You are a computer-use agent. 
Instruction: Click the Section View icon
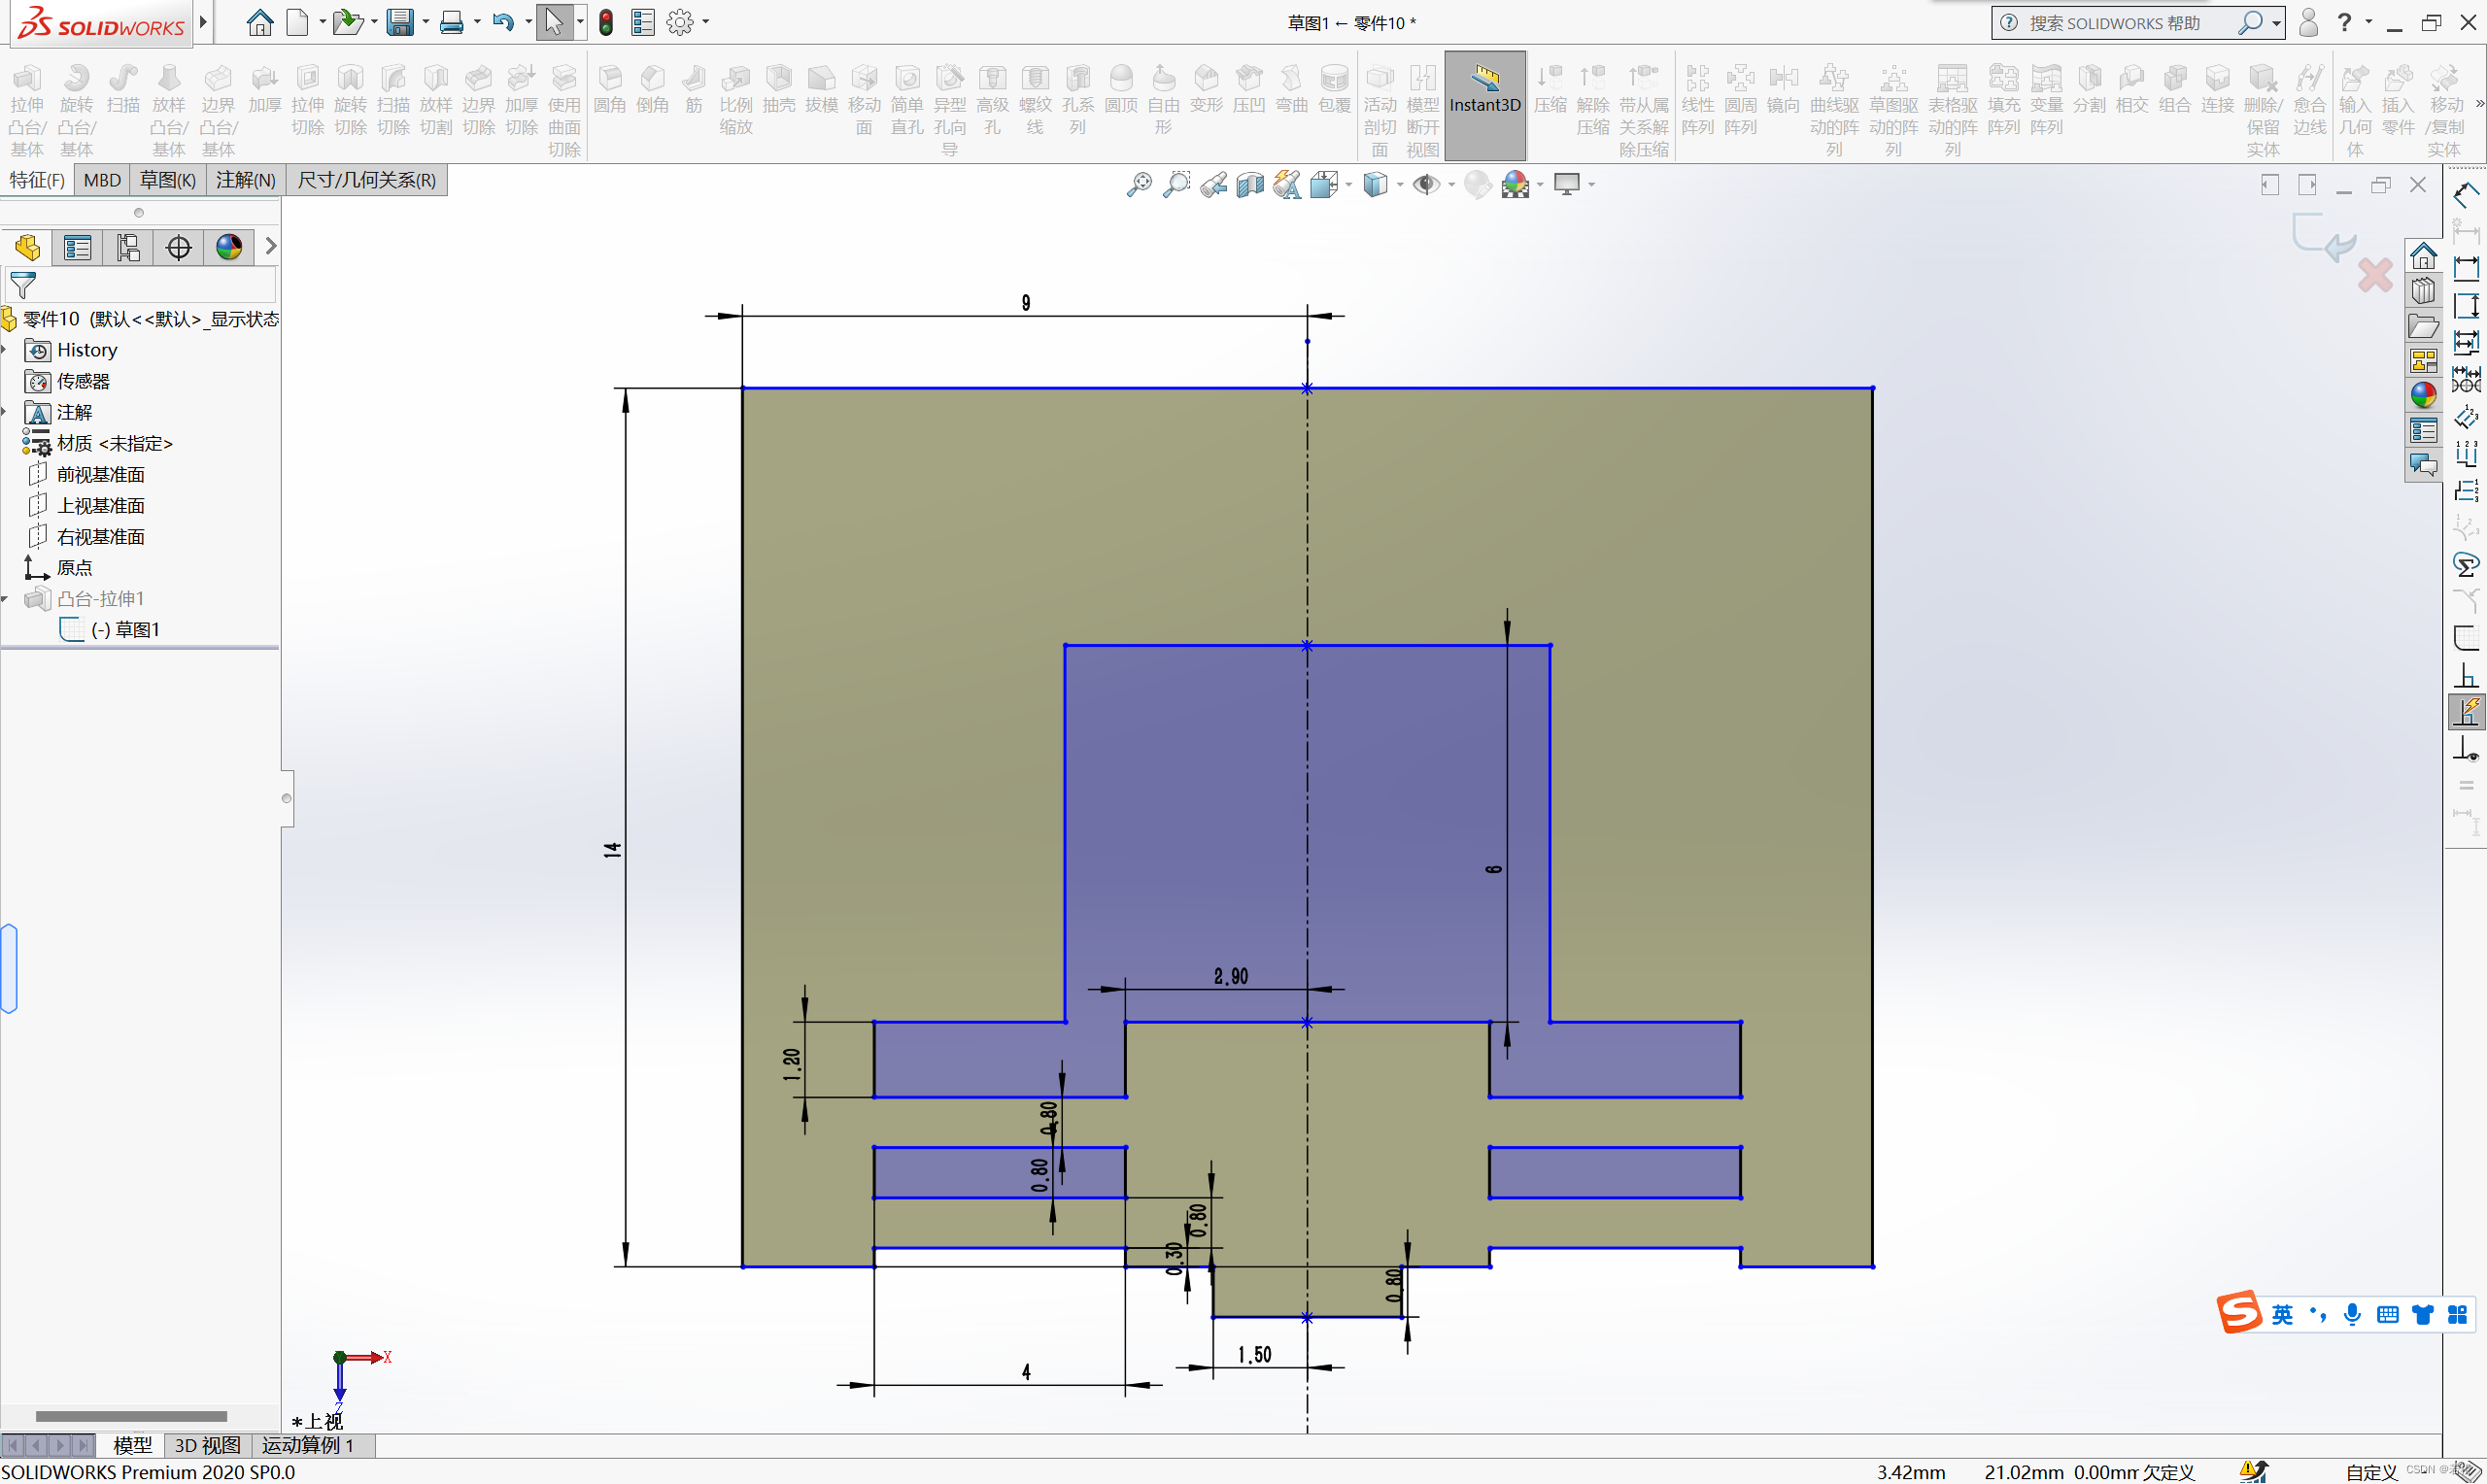pyautogui.click(x=1249, y=185)
